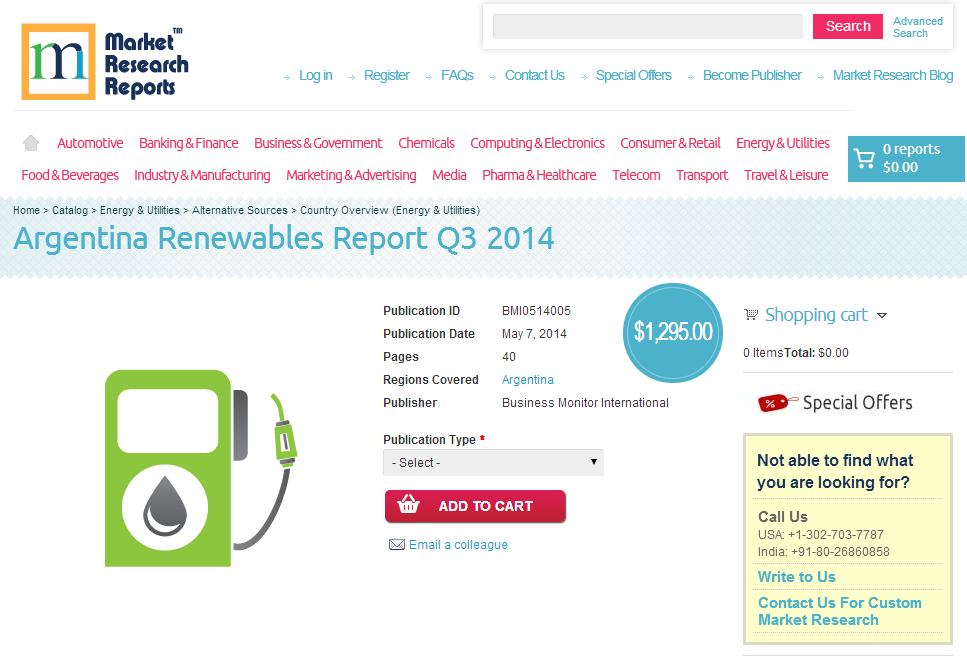
Task: Click the Become Publisher link
Action: tap(752, 75)
